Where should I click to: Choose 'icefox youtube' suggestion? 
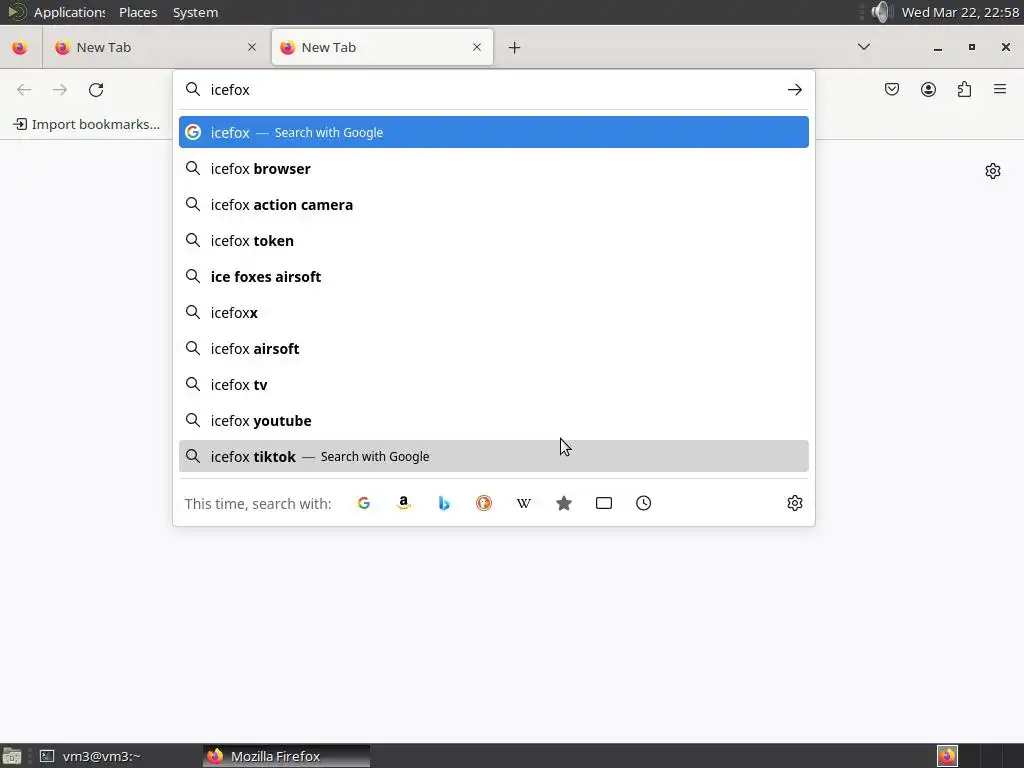point(494,420)
